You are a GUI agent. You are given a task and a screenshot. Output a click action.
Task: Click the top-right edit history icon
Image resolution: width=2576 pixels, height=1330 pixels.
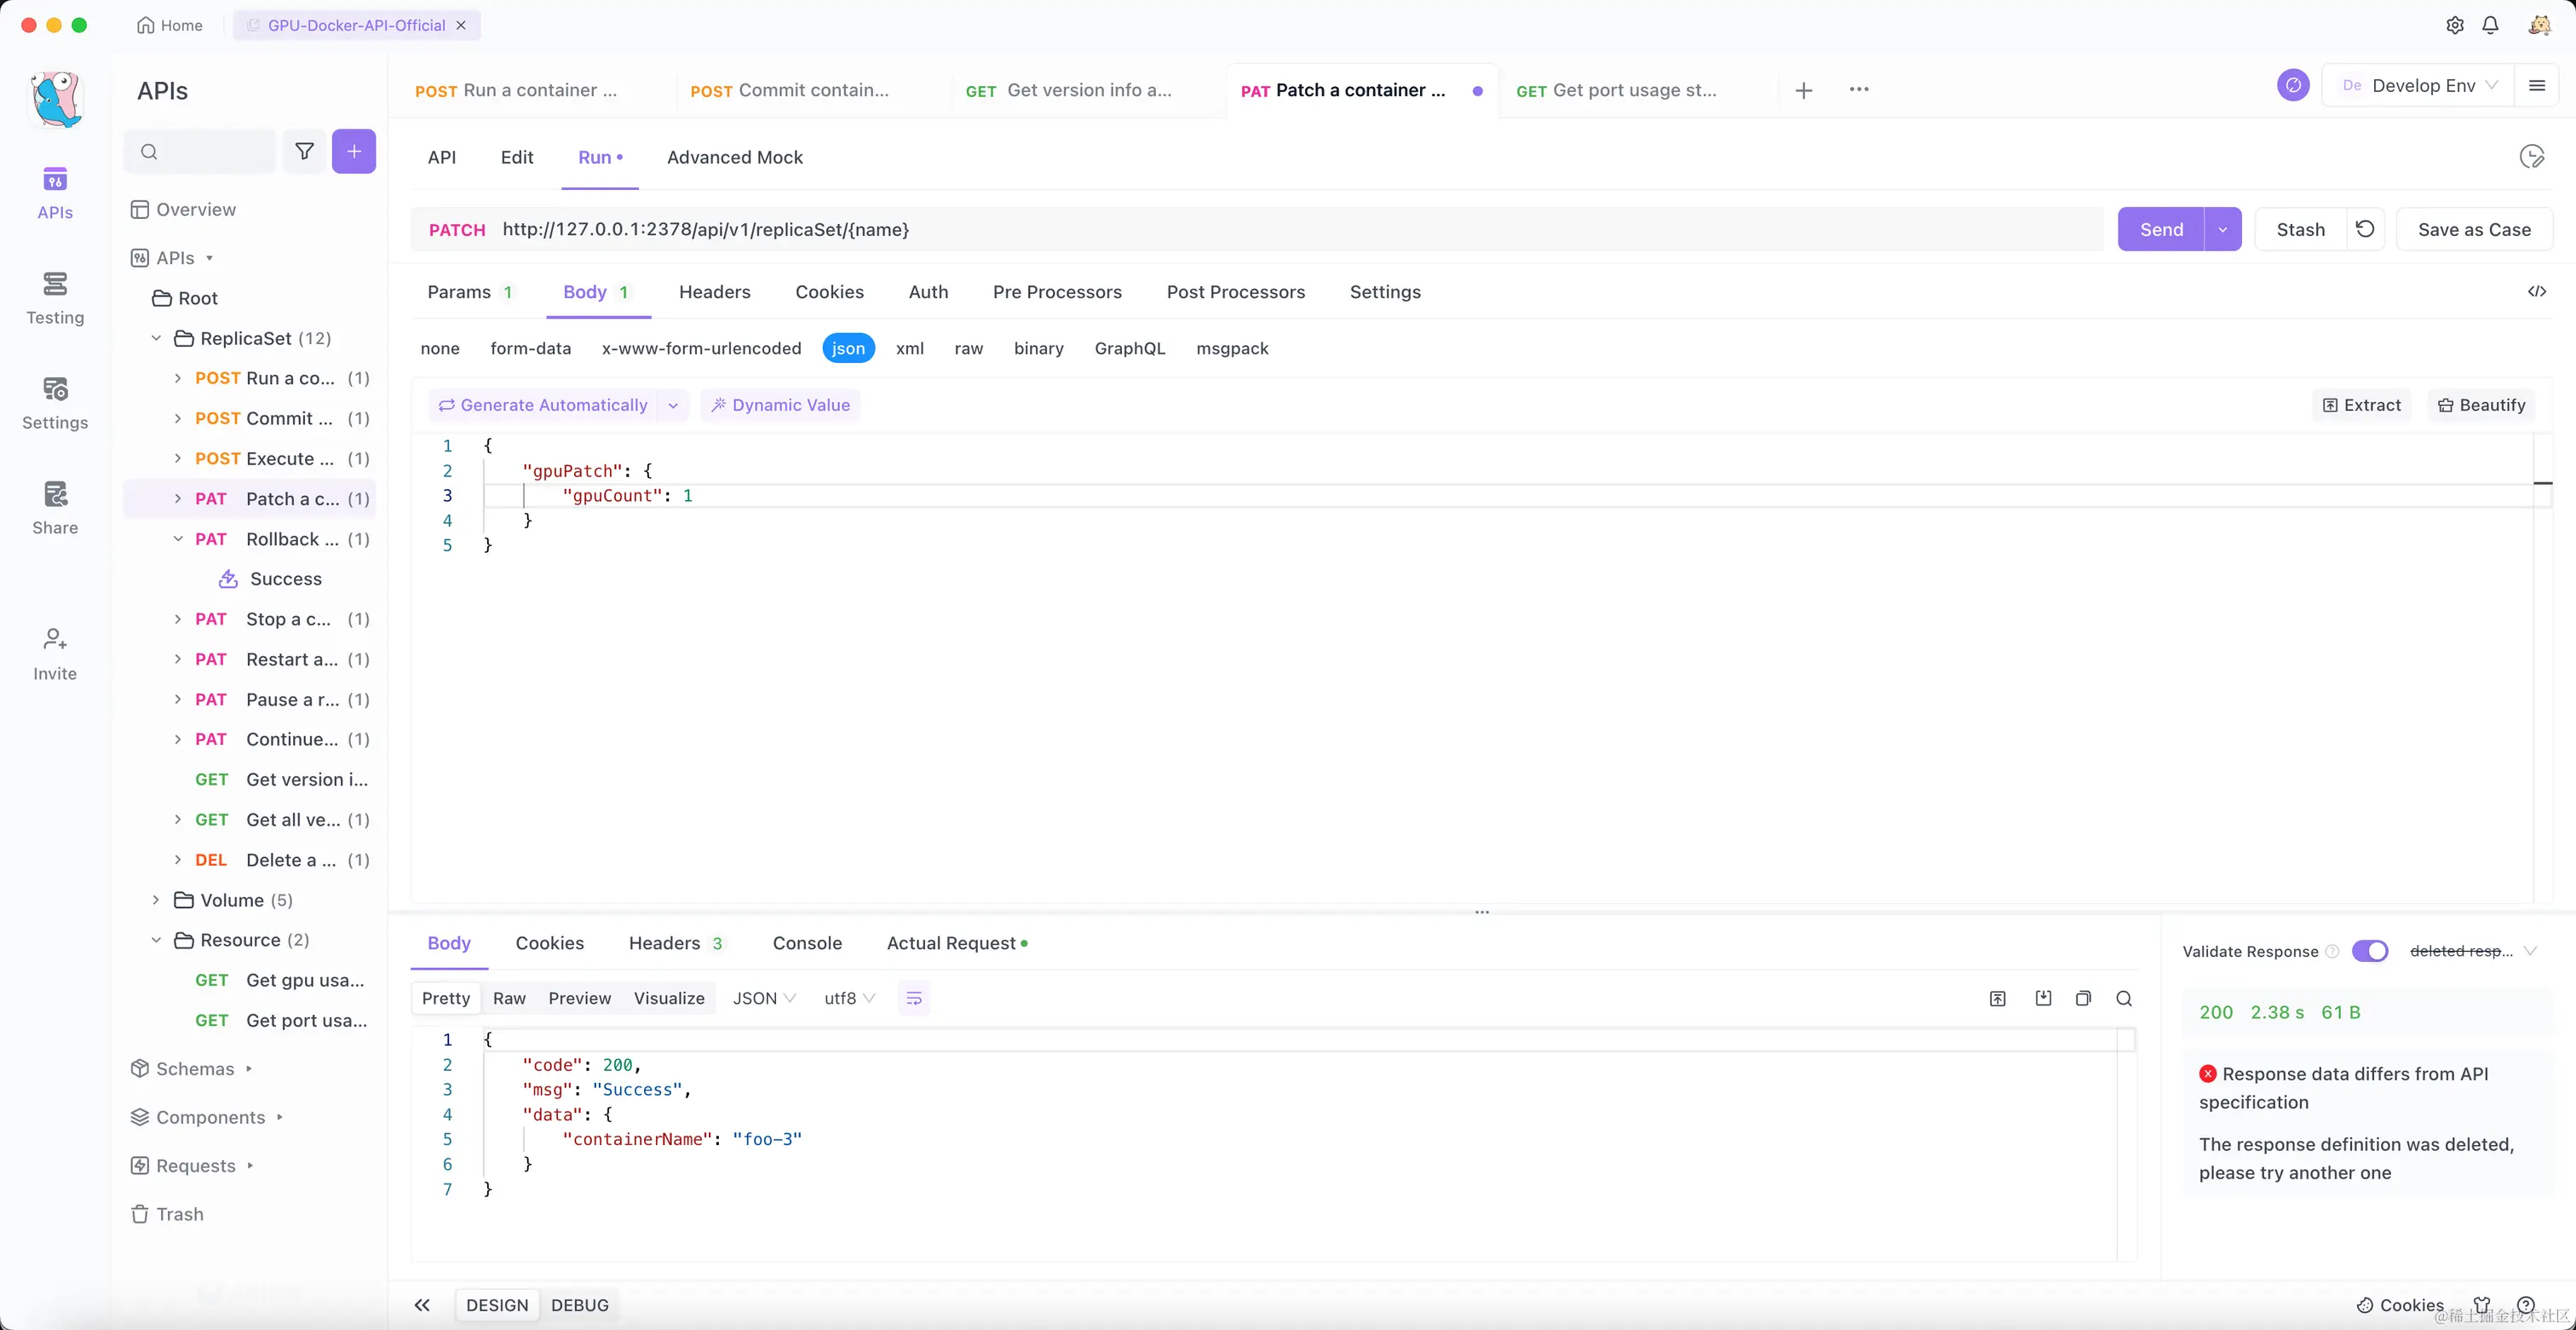tap(2531, 156)
